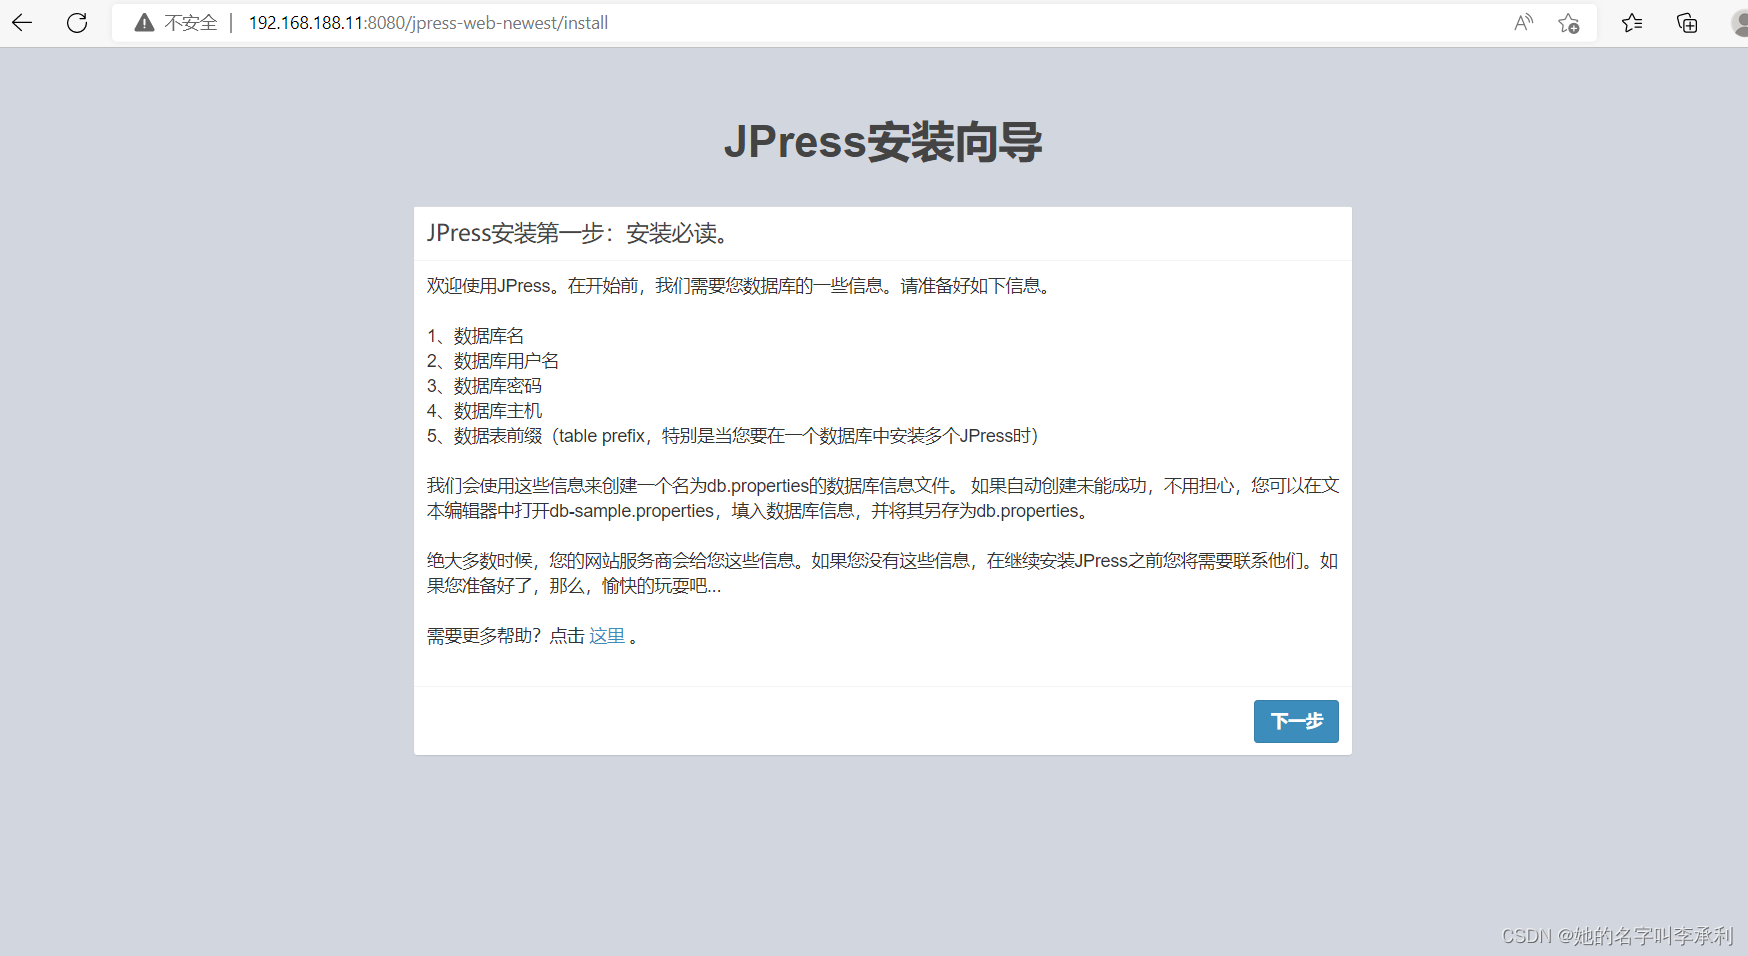The height and width of the screenshot is (956, 1748).
Task: Open the Collections icon
Action: click(1687, 22)
